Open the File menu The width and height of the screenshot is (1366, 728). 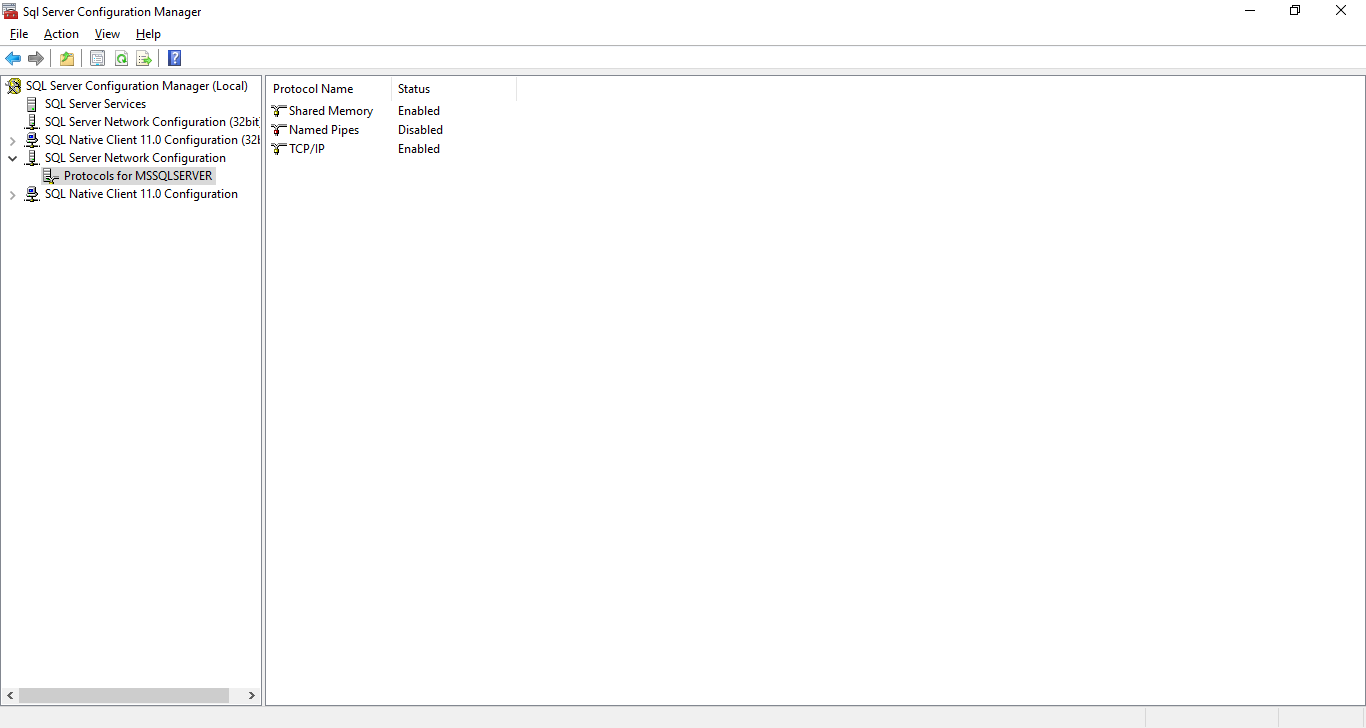(19, 34)
